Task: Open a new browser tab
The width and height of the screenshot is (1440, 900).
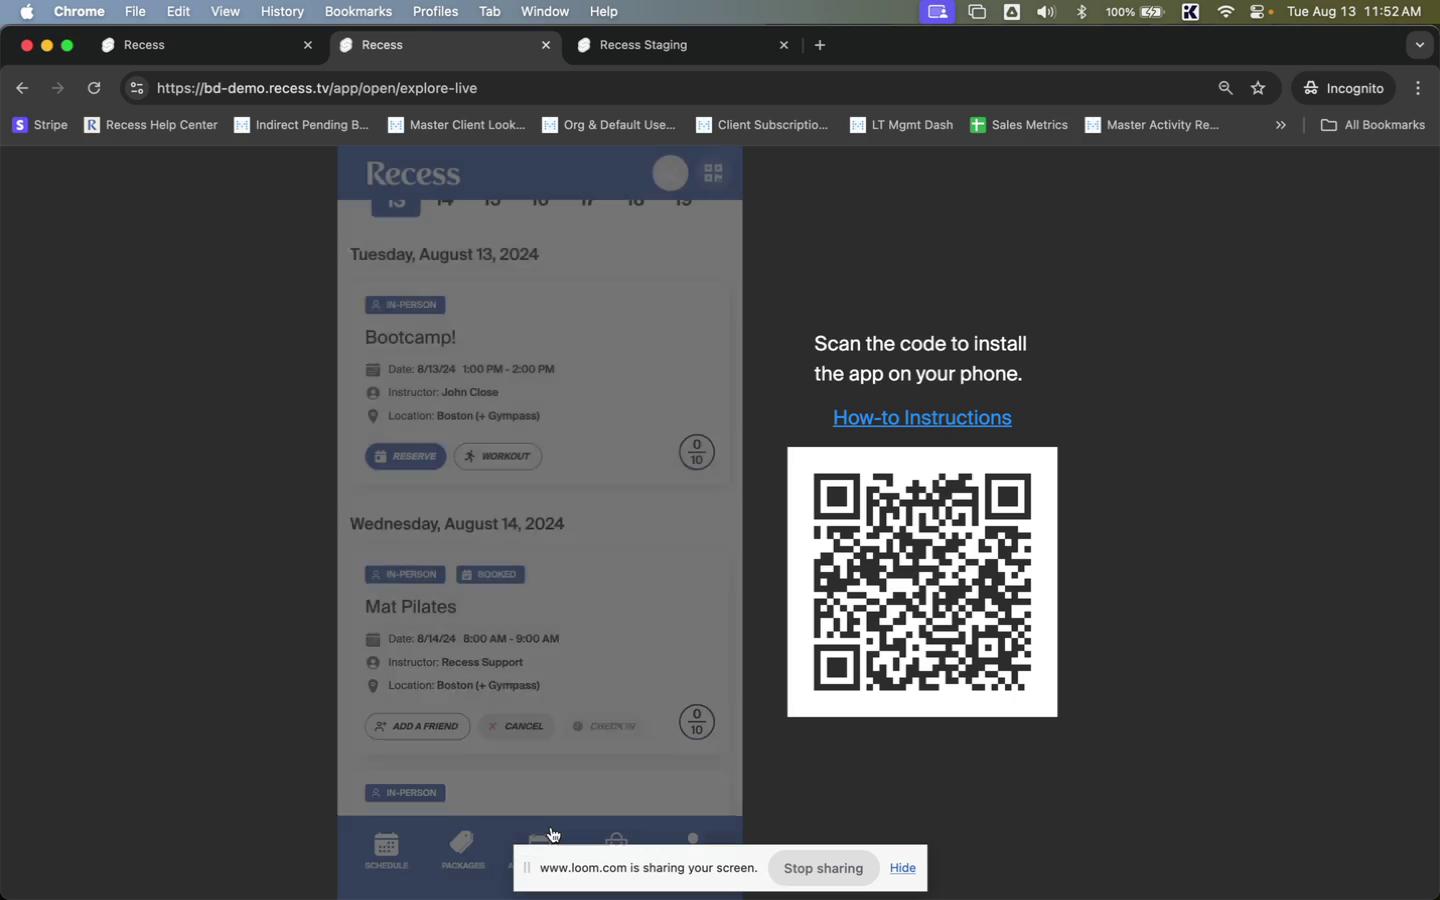Action: click(x=820, y=45)
